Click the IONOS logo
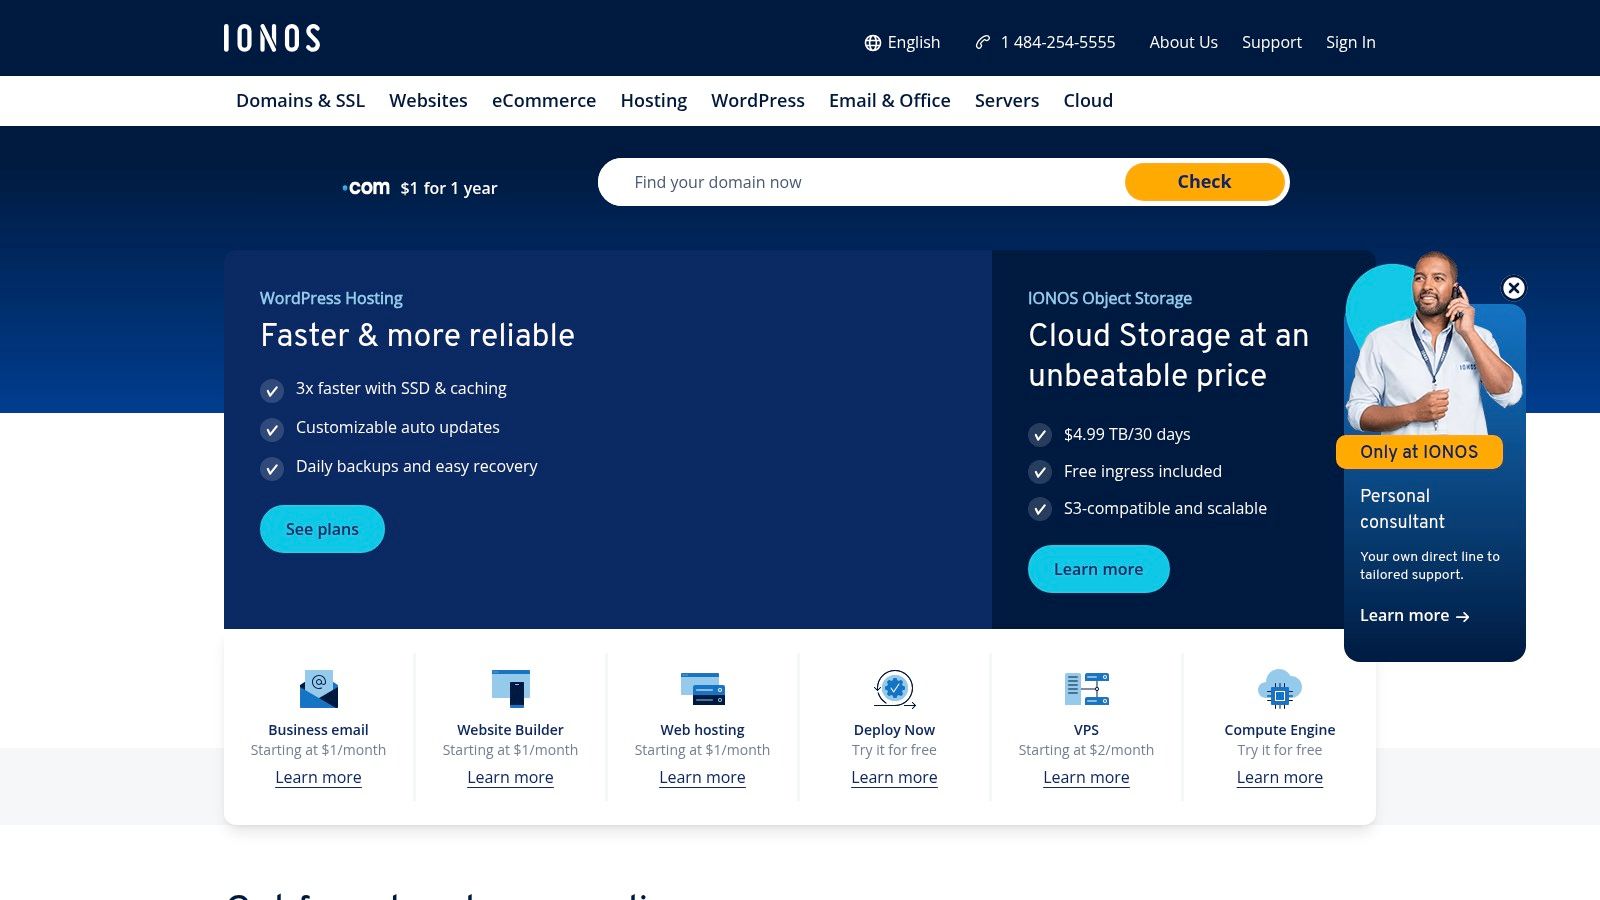Screen dimensions: 1600x900 coord(272,38)
